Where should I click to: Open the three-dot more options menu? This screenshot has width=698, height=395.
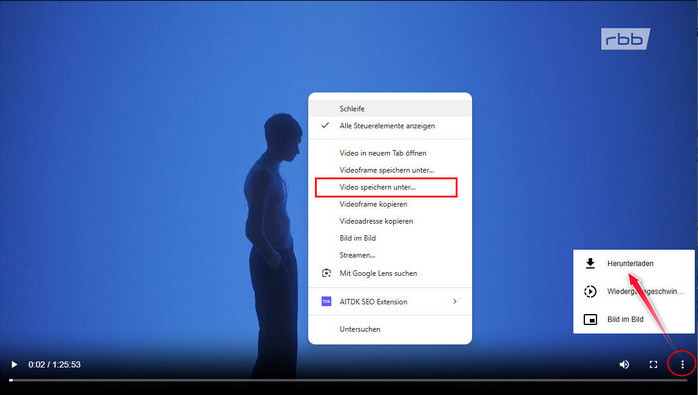pos(682,365)
